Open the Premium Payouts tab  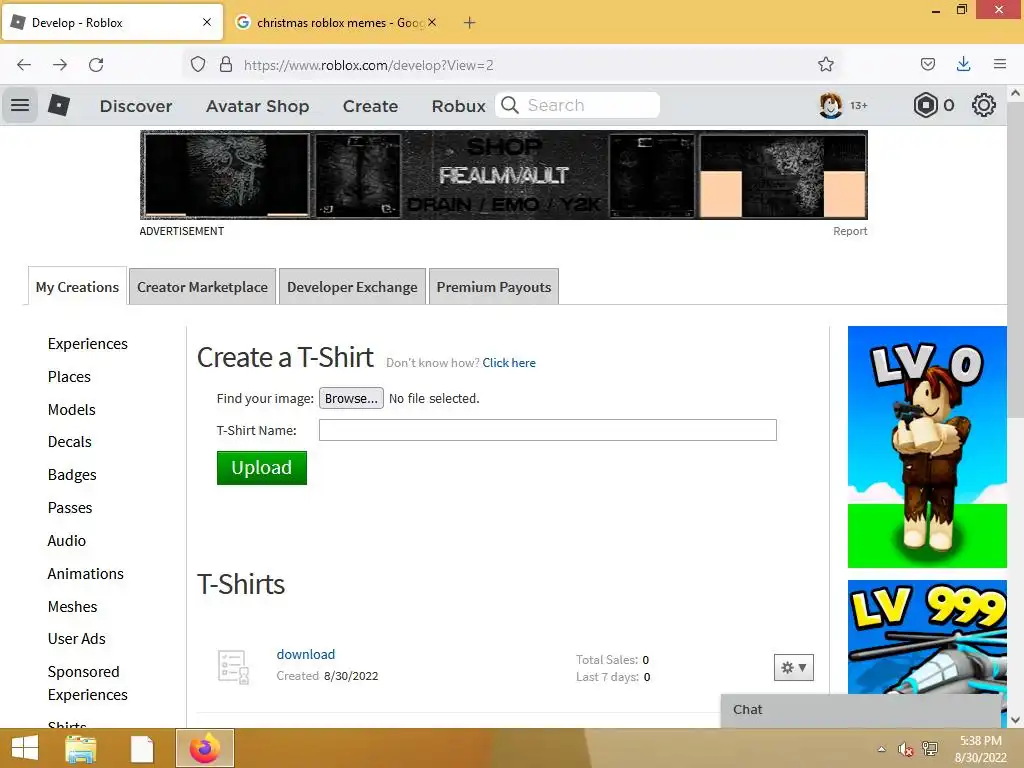494,287
